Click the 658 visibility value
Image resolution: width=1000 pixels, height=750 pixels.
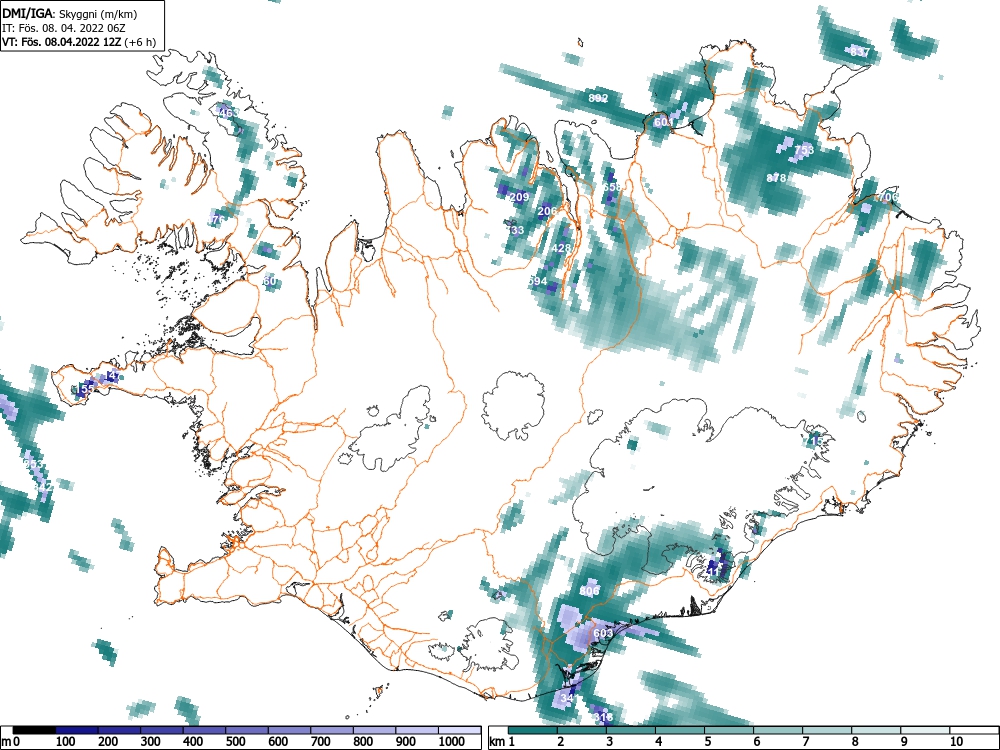click(x=611, y=187)
